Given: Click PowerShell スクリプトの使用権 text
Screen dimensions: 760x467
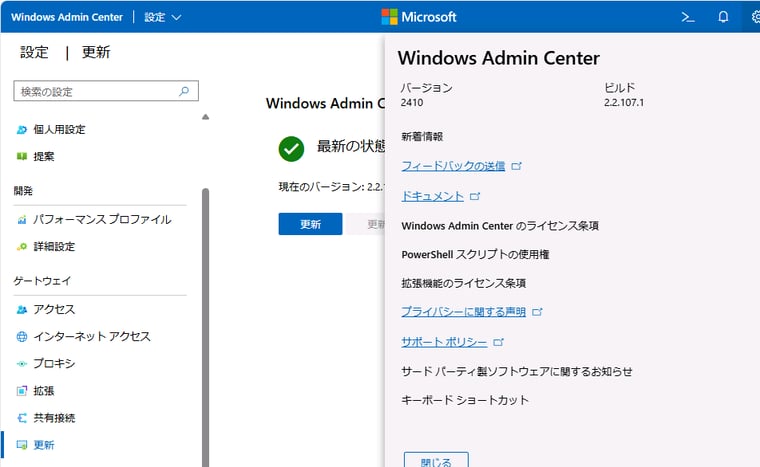Looking at the screenshot, I should (475, 255).
